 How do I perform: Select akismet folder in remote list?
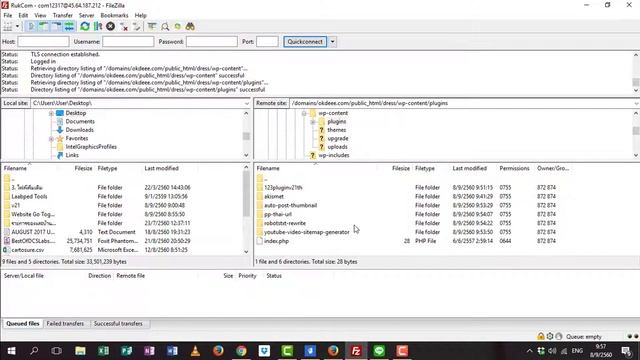click(x=274, y=197)
